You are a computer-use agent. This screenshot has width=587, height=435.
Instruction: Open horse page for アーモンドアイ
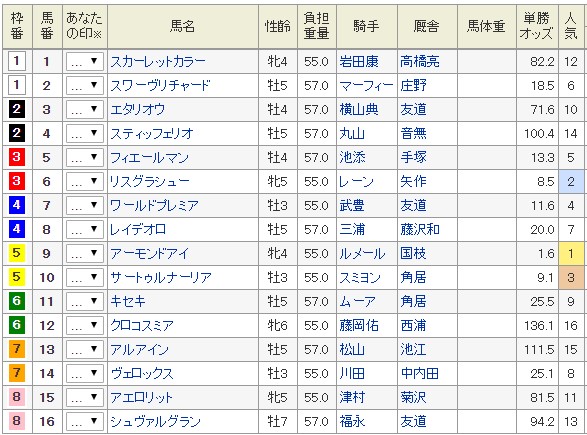click(x=150, y=253)
